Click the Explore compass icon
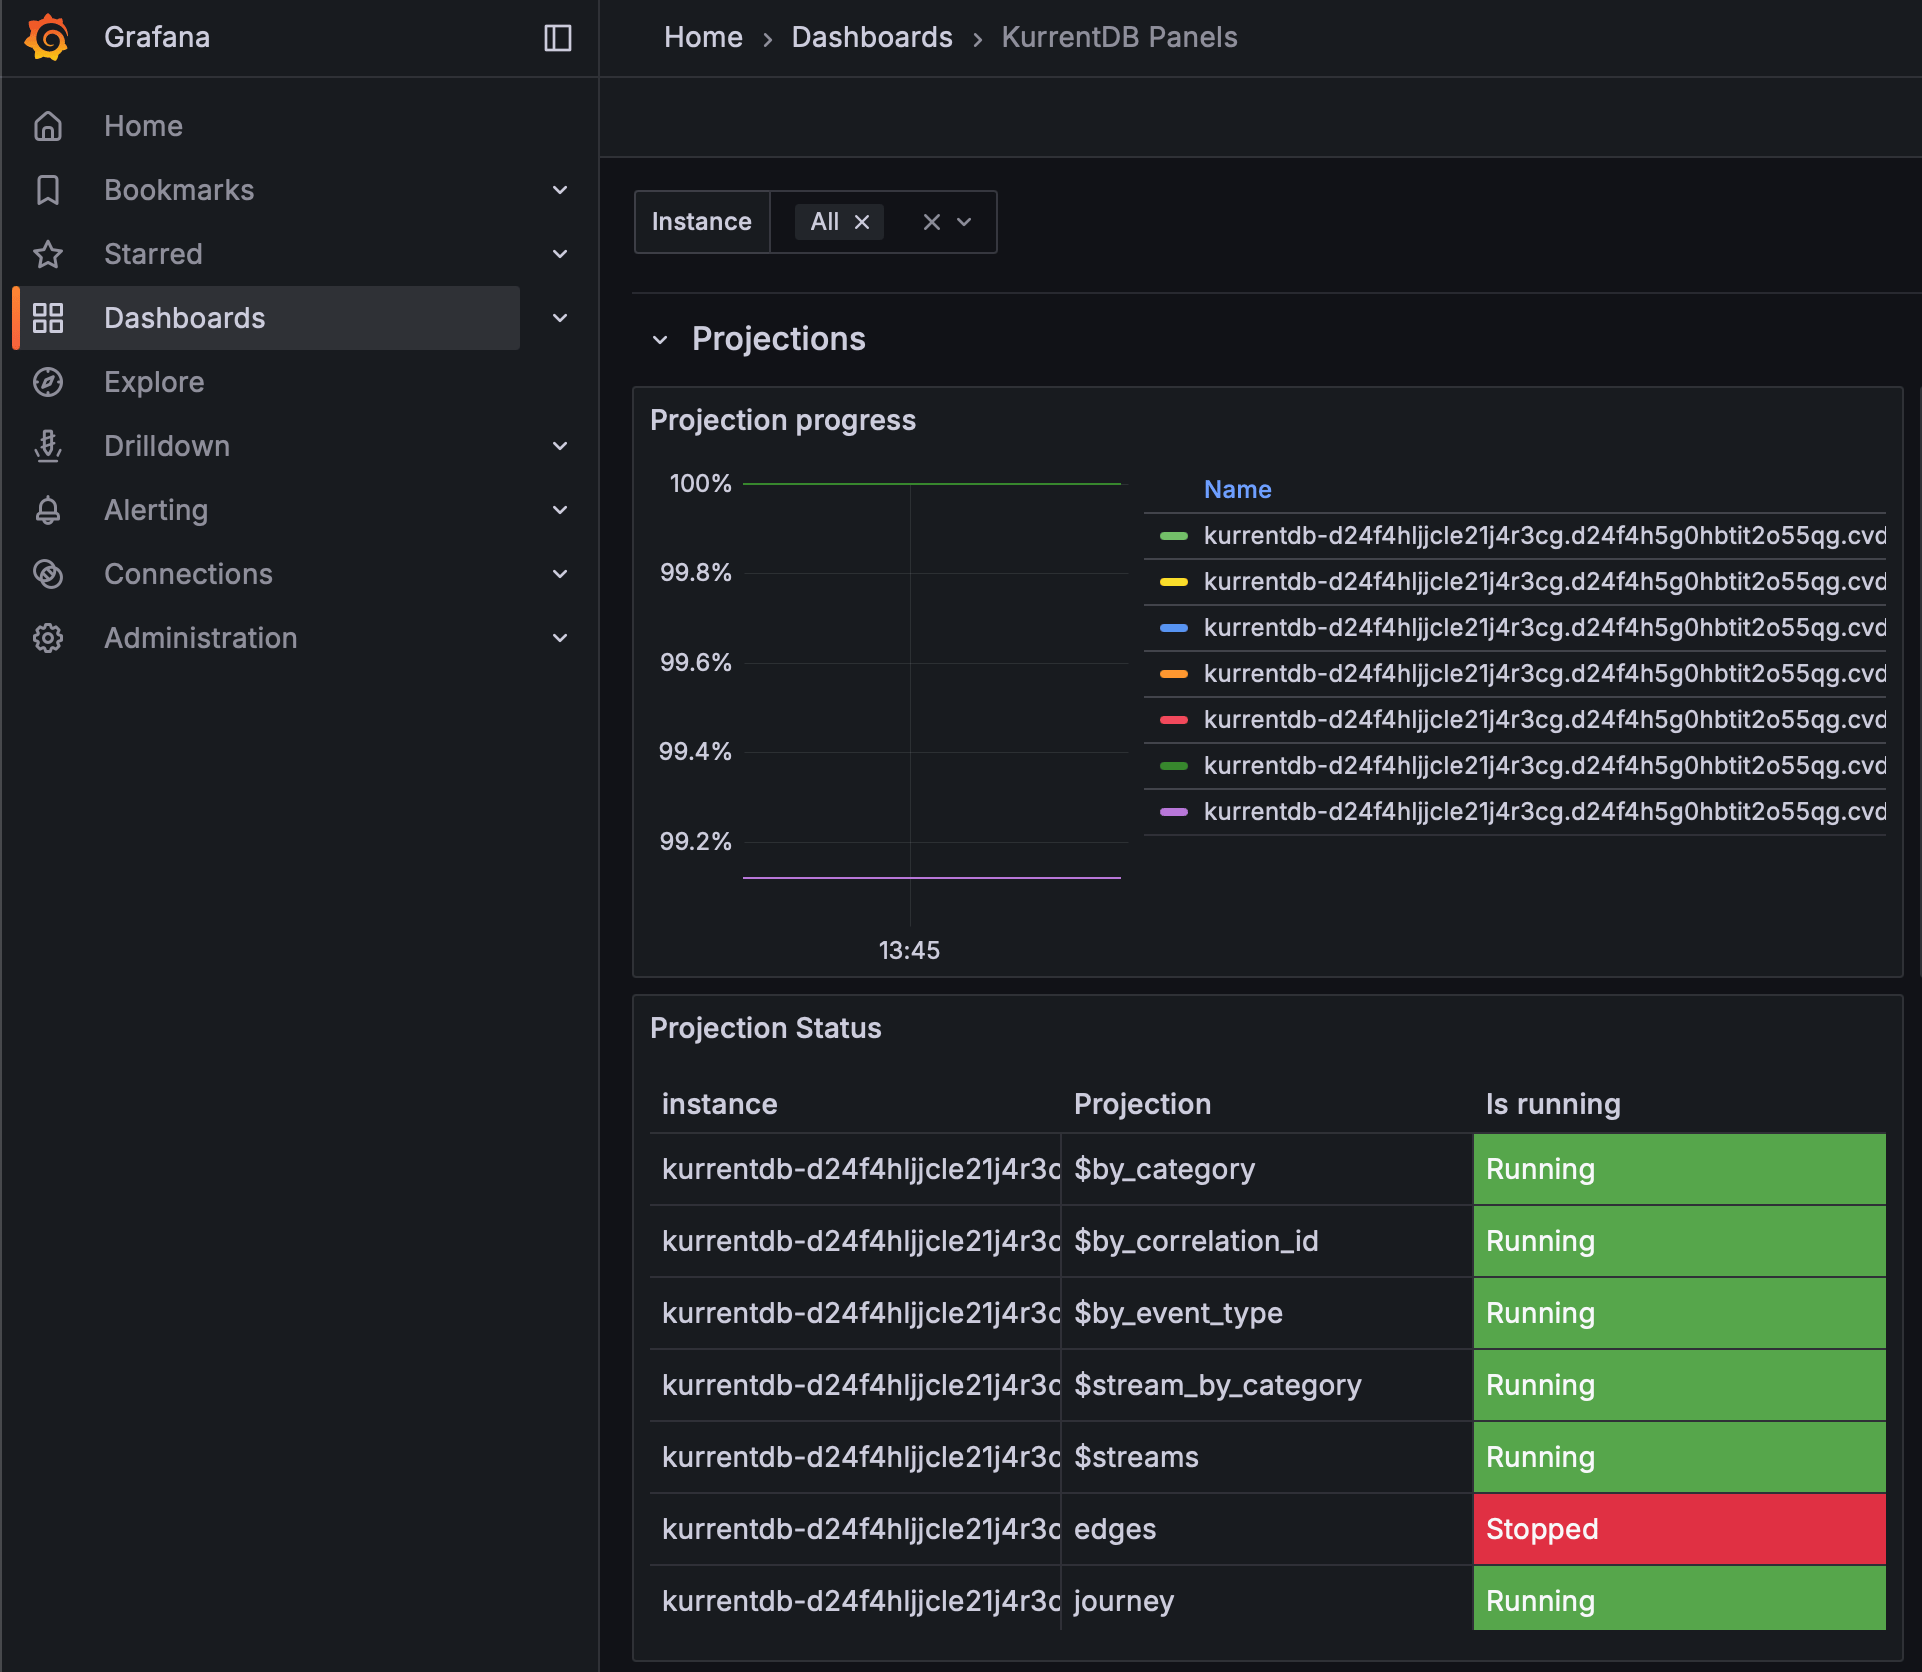The image size is (1922, 1672). coord(48,382)
